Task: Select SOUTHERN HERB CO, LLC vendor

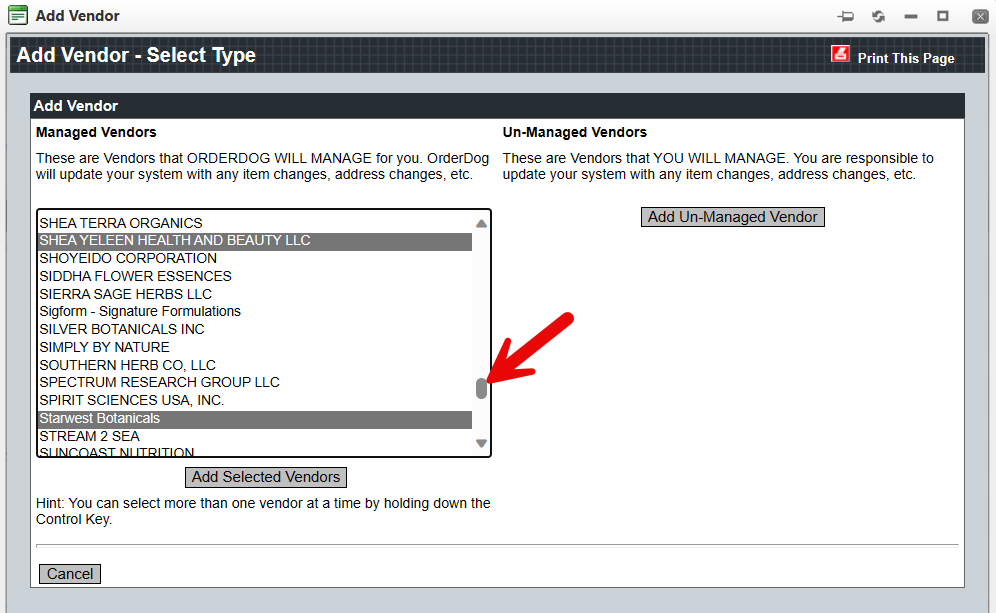Action: click(x=255, y=365)
